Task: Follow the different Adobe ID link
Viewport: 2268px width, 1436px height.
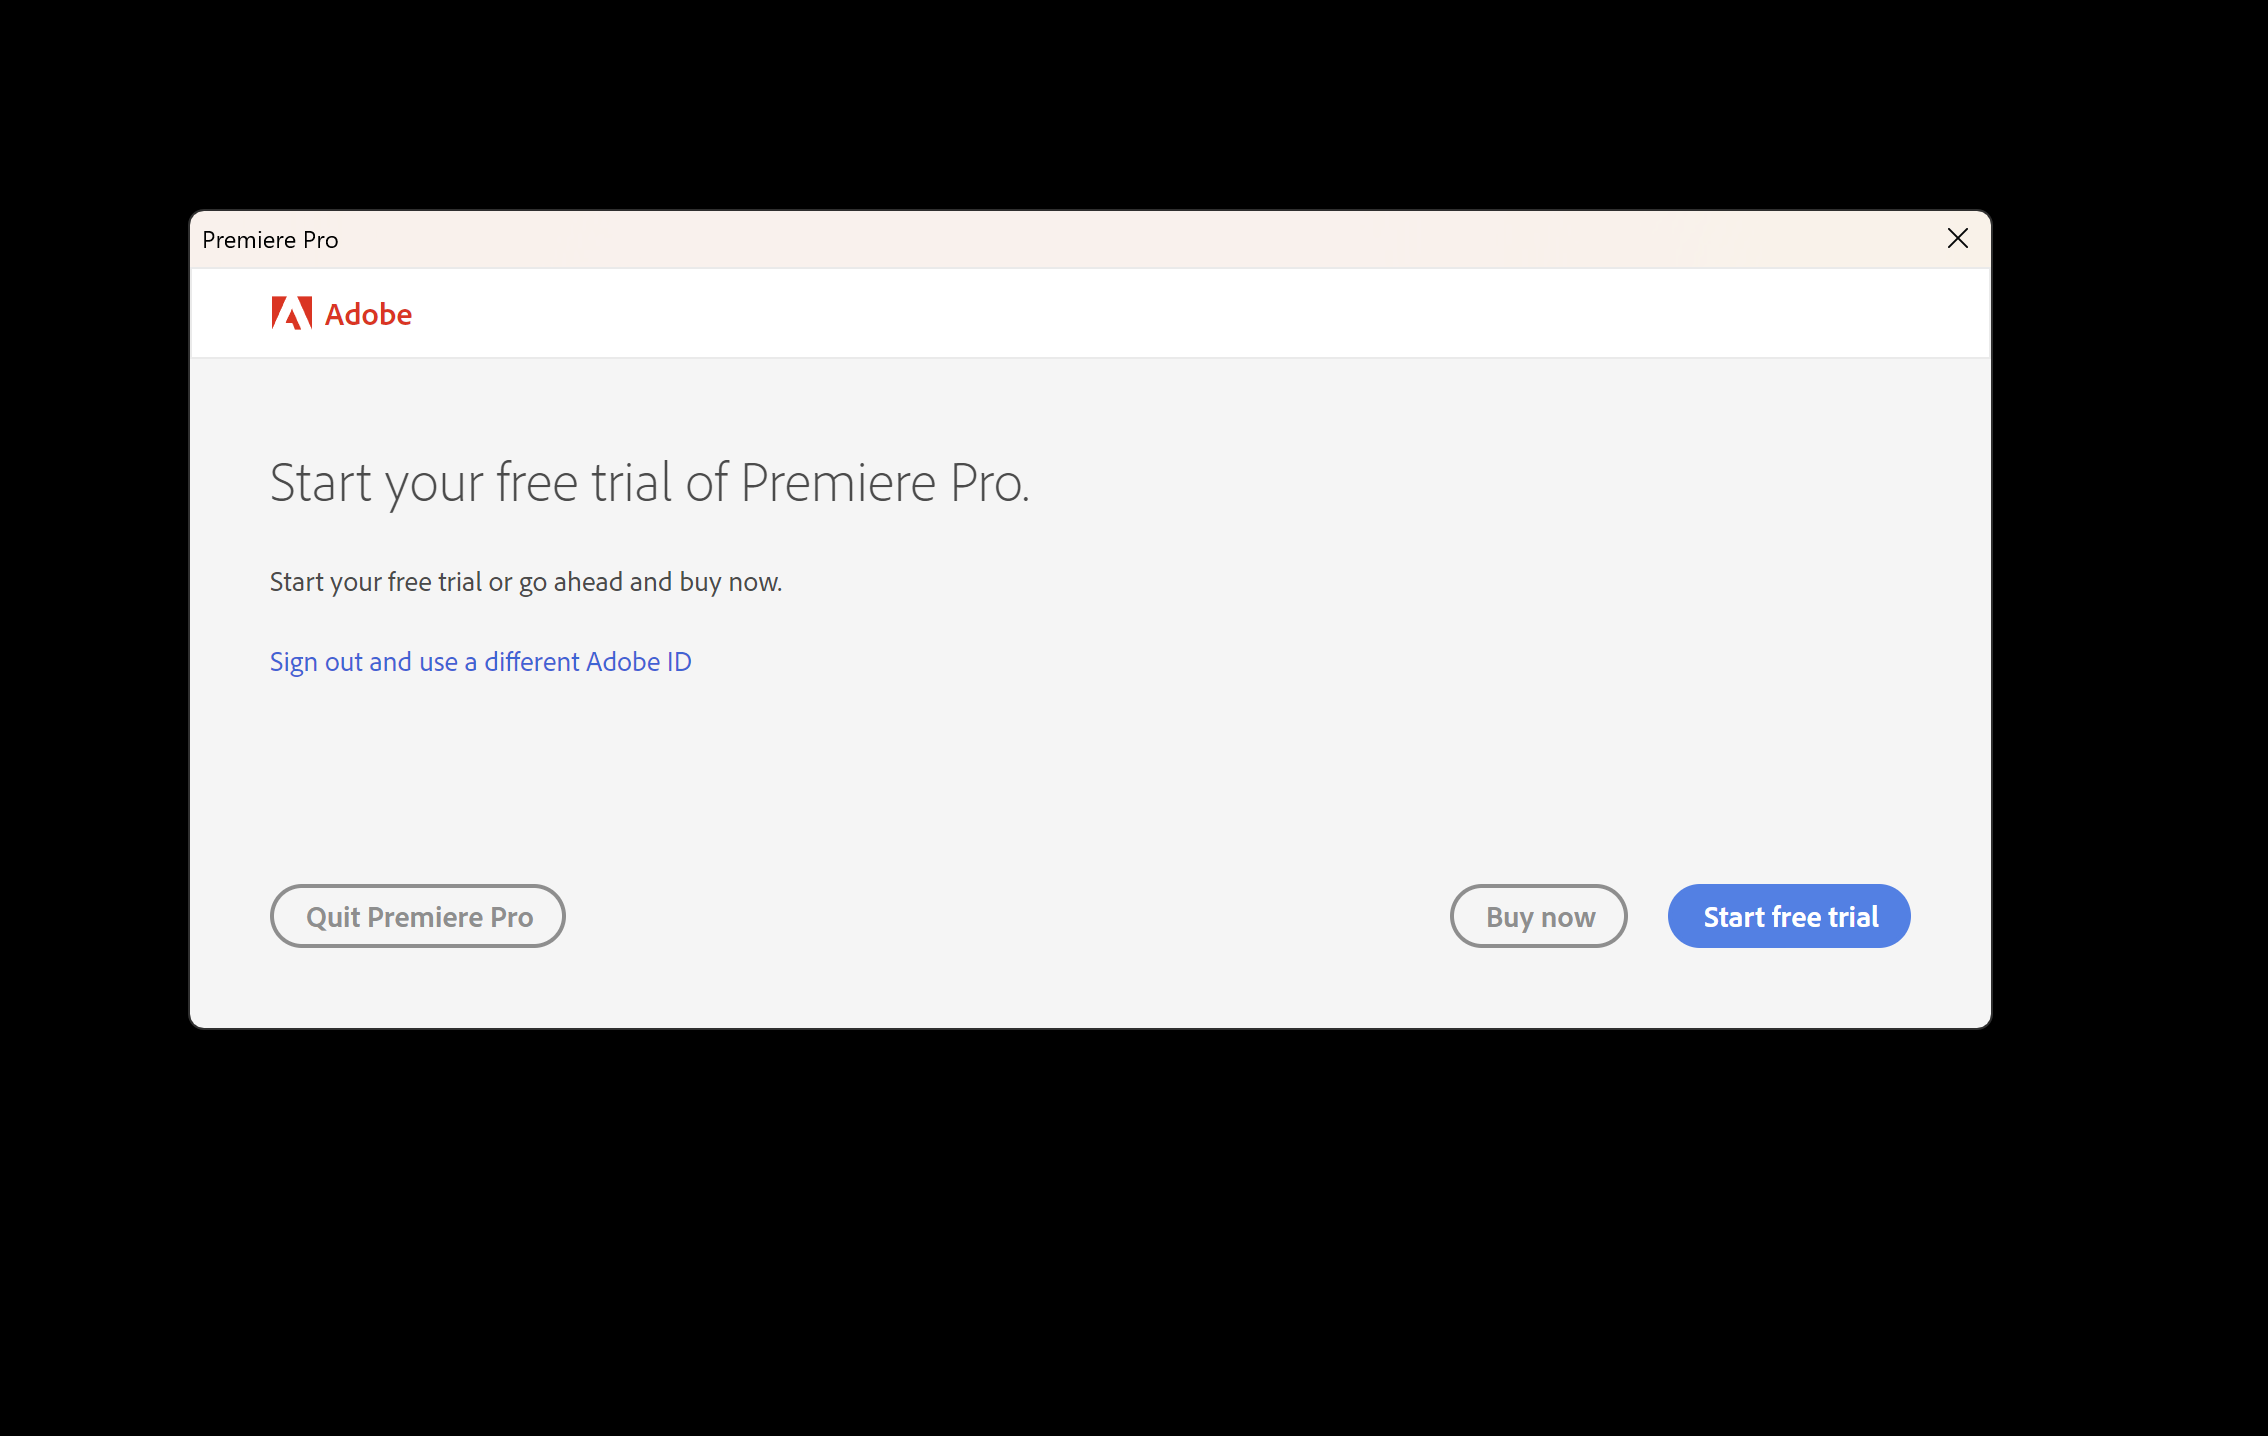Action: click(481, 662)
